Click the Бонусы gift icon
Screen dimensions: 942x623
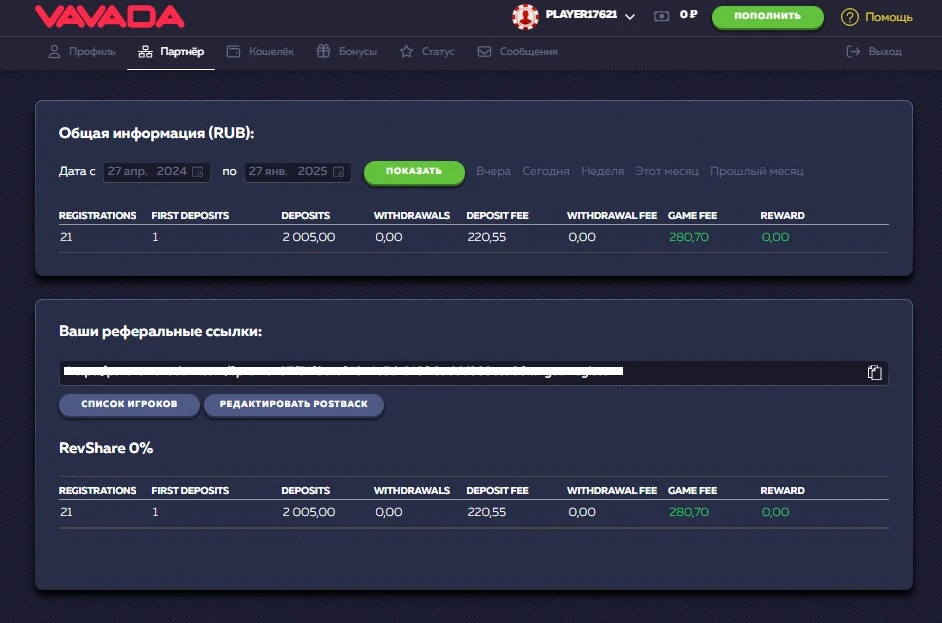(323, 51)
